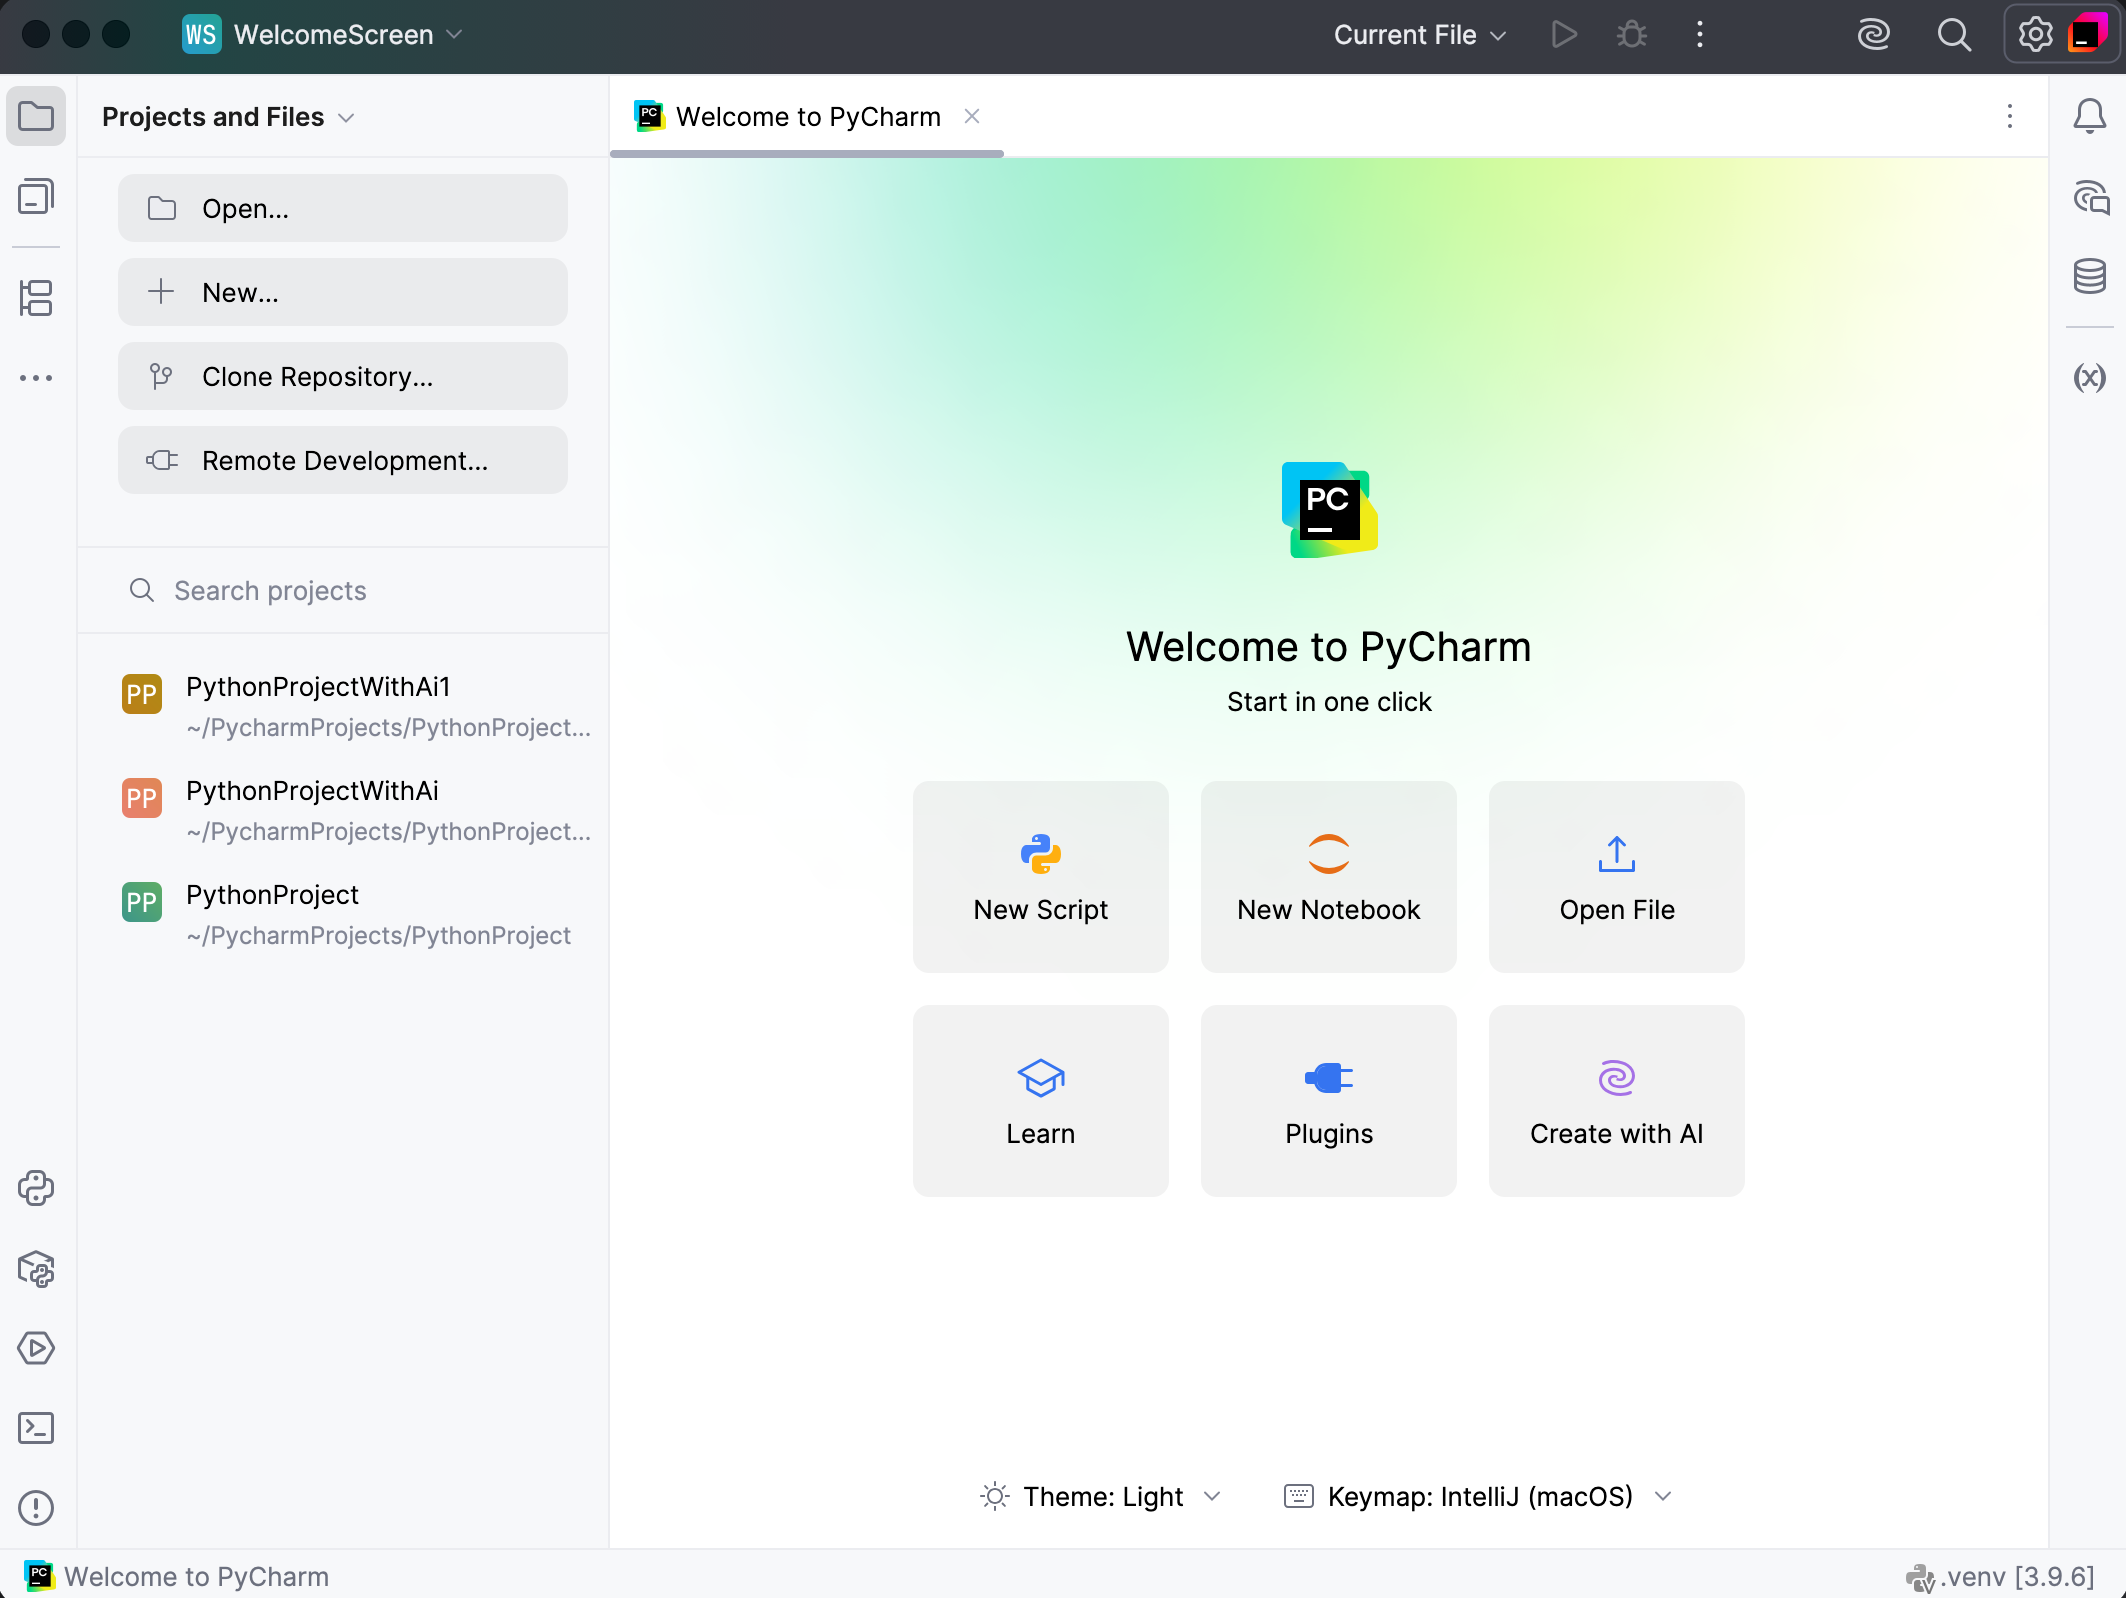
Task: Open the Python Packages tool window
Action: pyautogui.click(x=36, y=1268)
